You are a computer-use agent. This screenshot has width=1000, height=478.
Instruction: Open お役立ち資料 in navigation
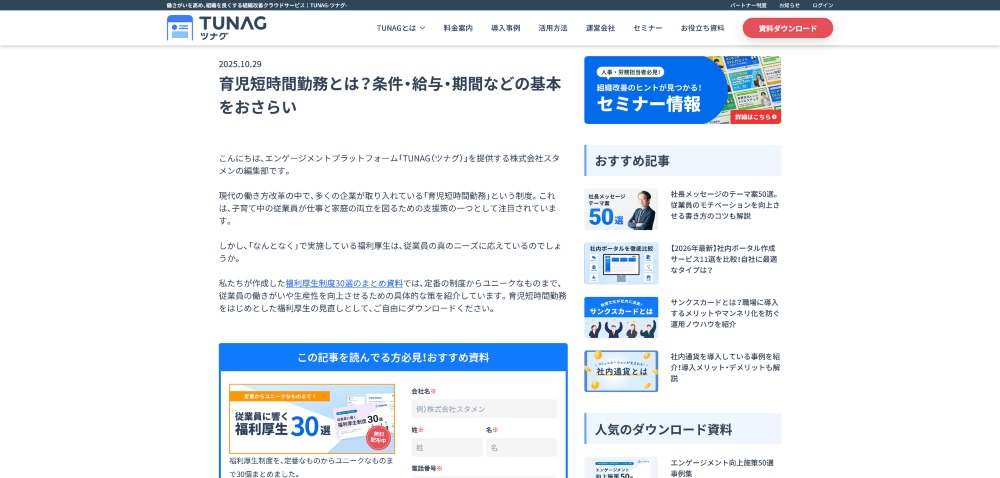702,28
